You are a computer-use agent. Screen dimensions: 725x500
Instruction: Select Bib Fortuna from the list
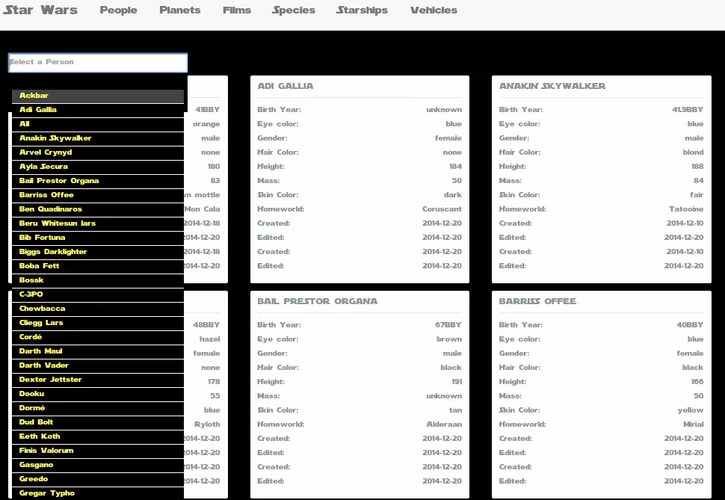98,238
